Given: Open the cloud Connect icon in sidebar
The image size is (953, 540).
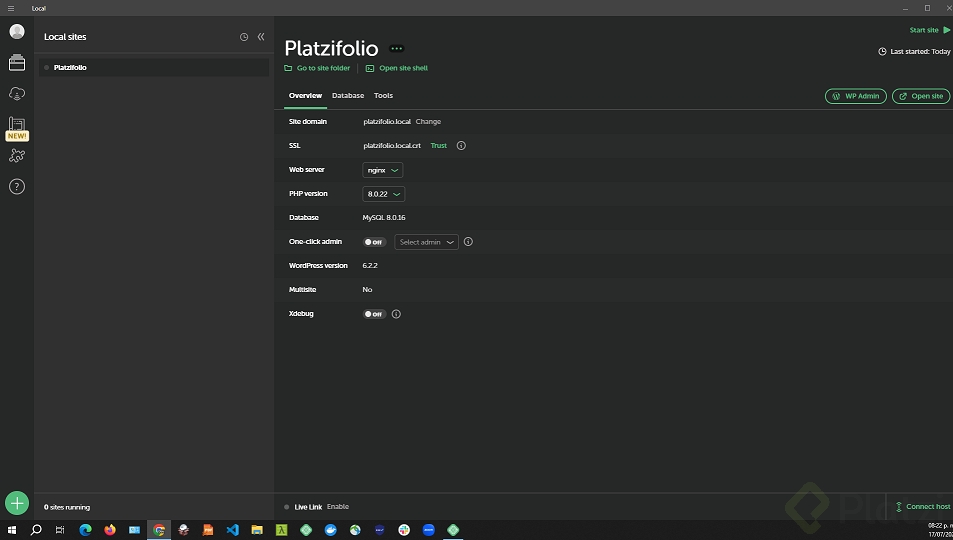Looking at the screenshot, I should point(17,94).
